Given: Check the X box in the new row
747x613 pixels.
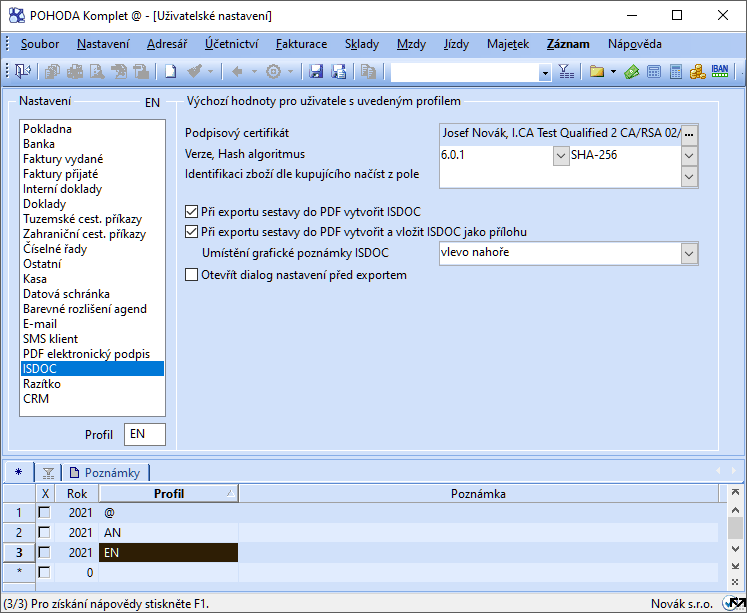Looking at the screenshot, I should pos(44,573).
